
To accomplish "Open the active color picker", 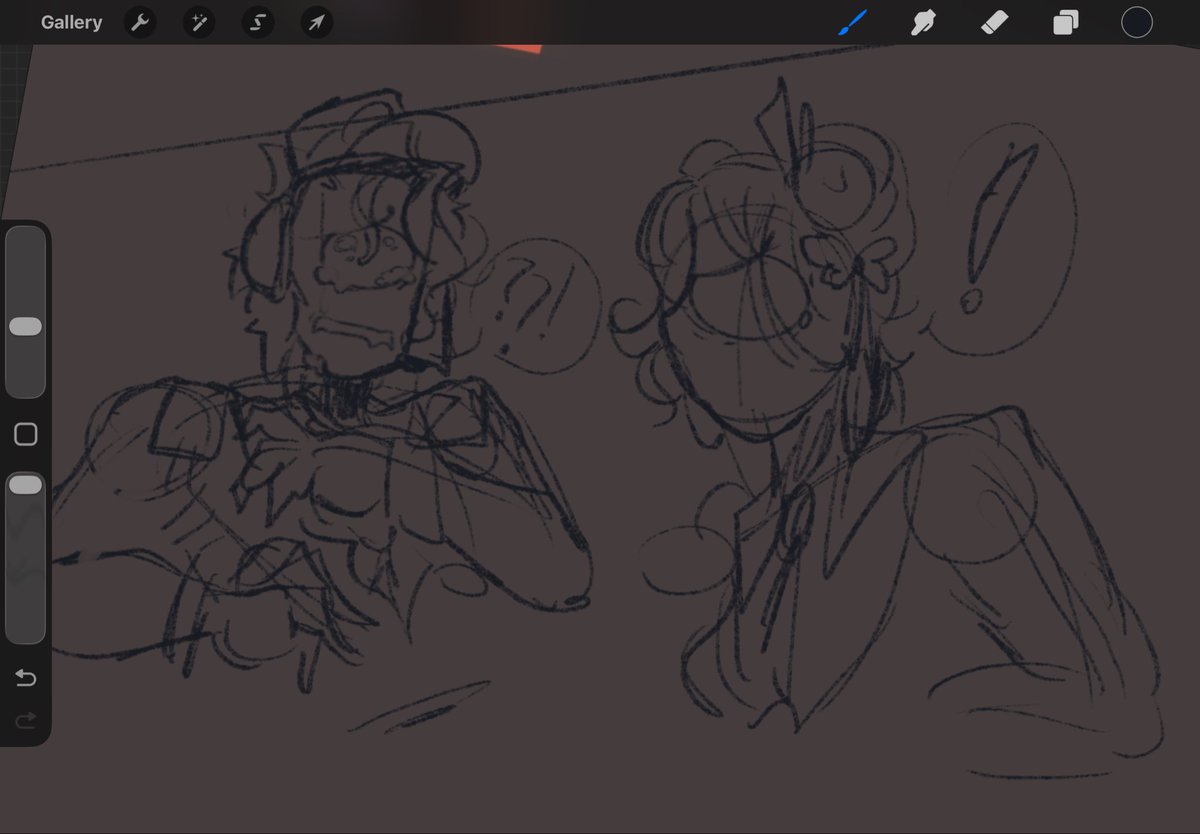I will (1137, 22).
